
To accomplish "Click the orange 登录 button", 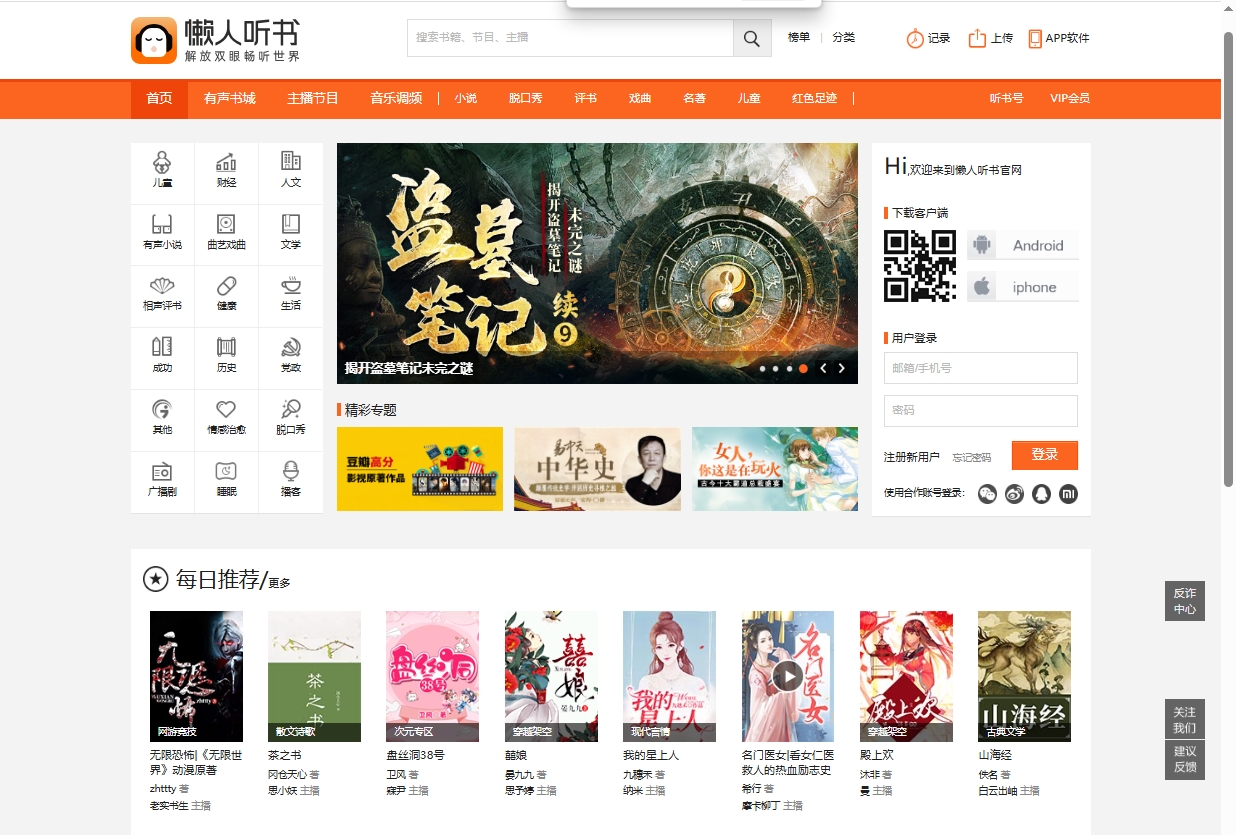I will coord(1045,455).
